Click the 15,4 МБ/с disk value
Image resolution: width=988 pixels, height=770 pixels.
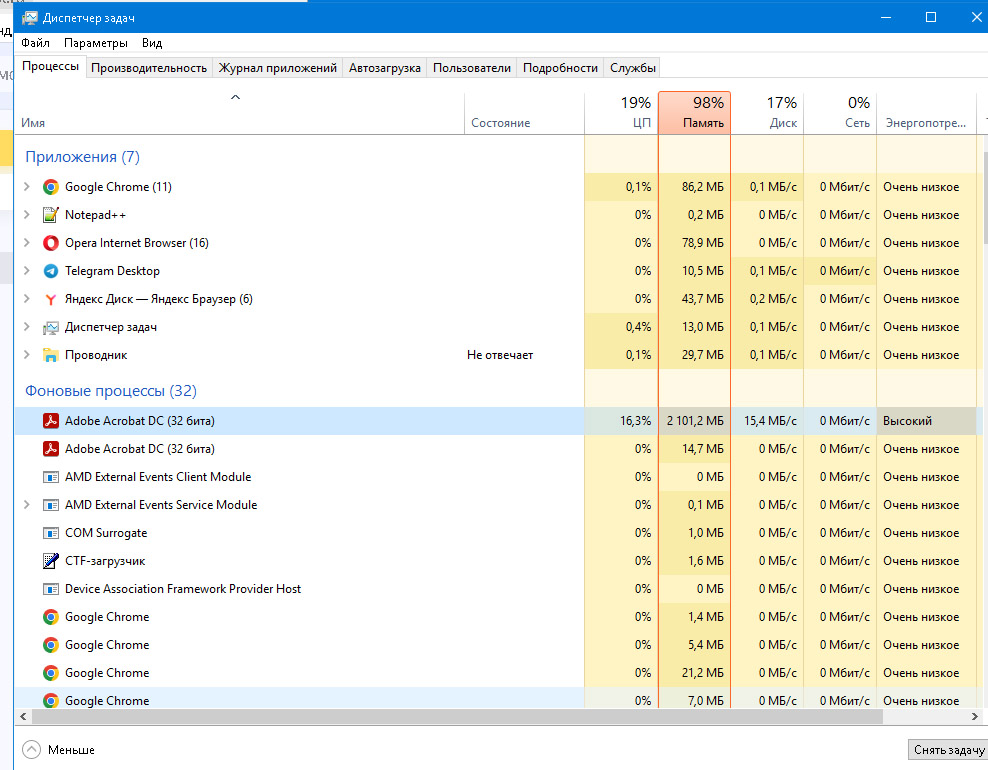pyautogui.click(x=770, y=421)
